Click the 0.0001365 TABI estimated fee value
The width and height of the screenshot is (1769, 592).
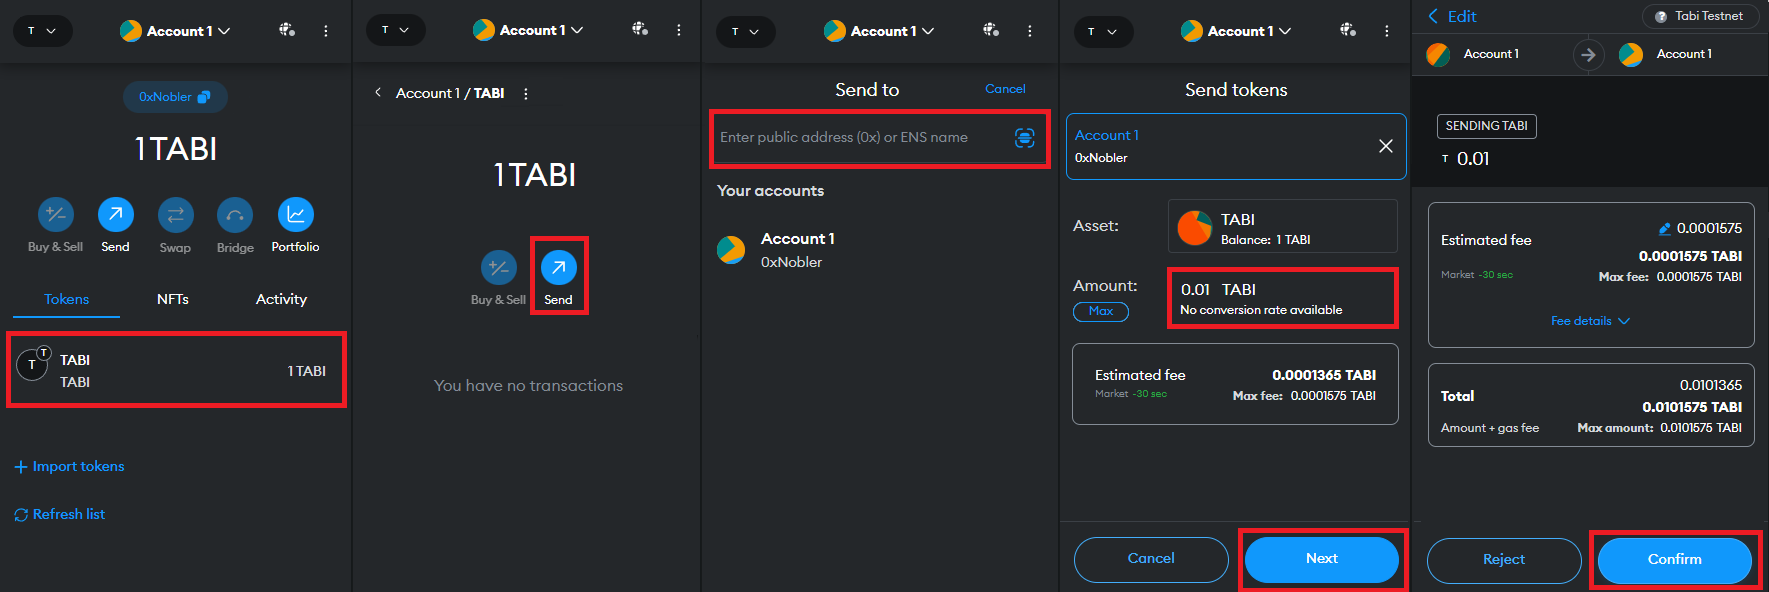tap(1324, 375)
